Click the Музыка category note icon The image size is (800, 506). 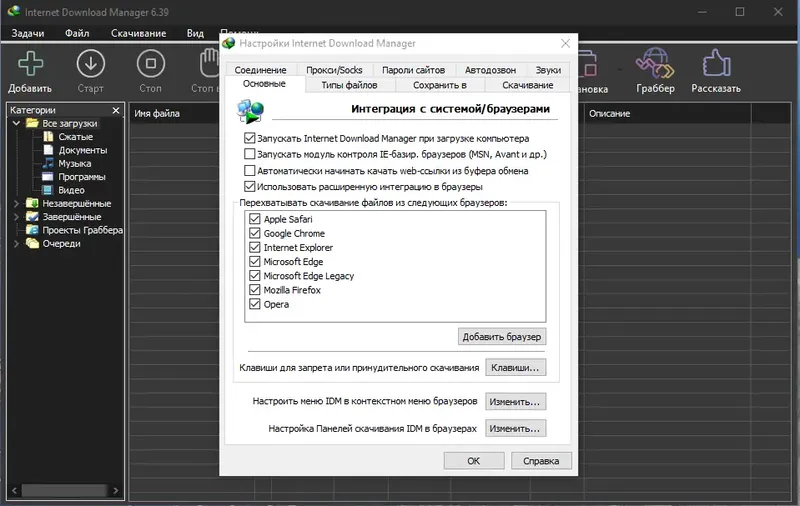click(x=48, y=163)
